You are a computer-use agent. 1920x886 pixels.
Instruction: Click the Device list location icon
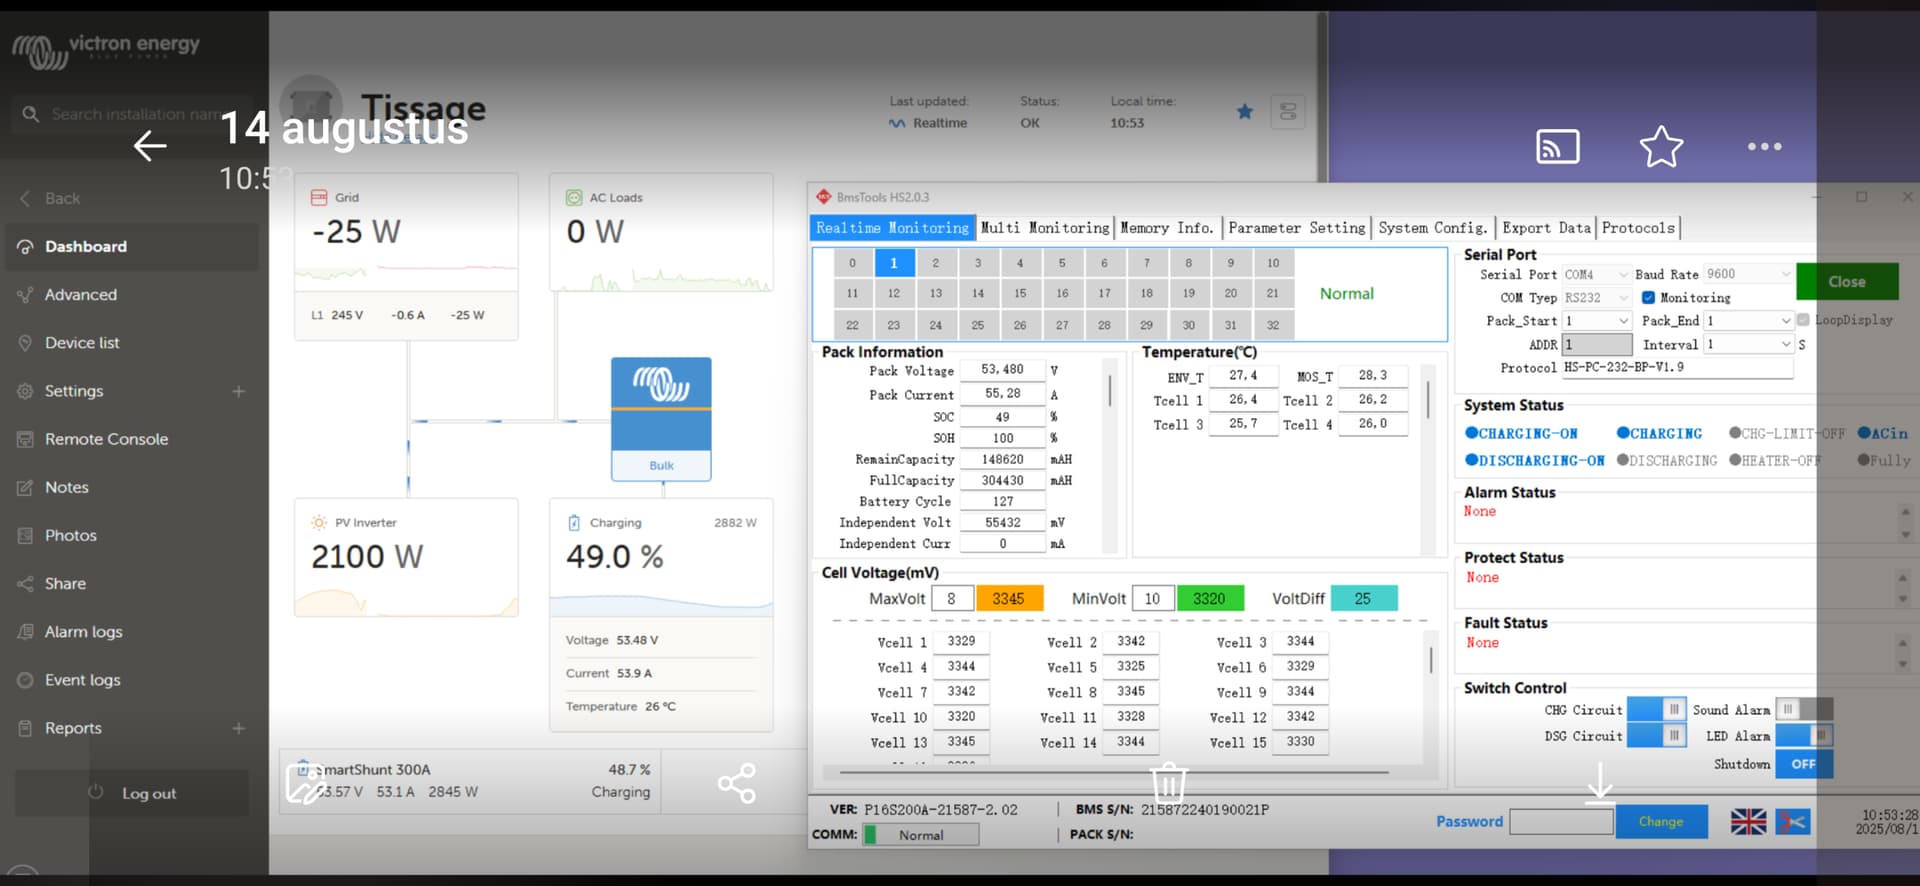pos(25,343)
